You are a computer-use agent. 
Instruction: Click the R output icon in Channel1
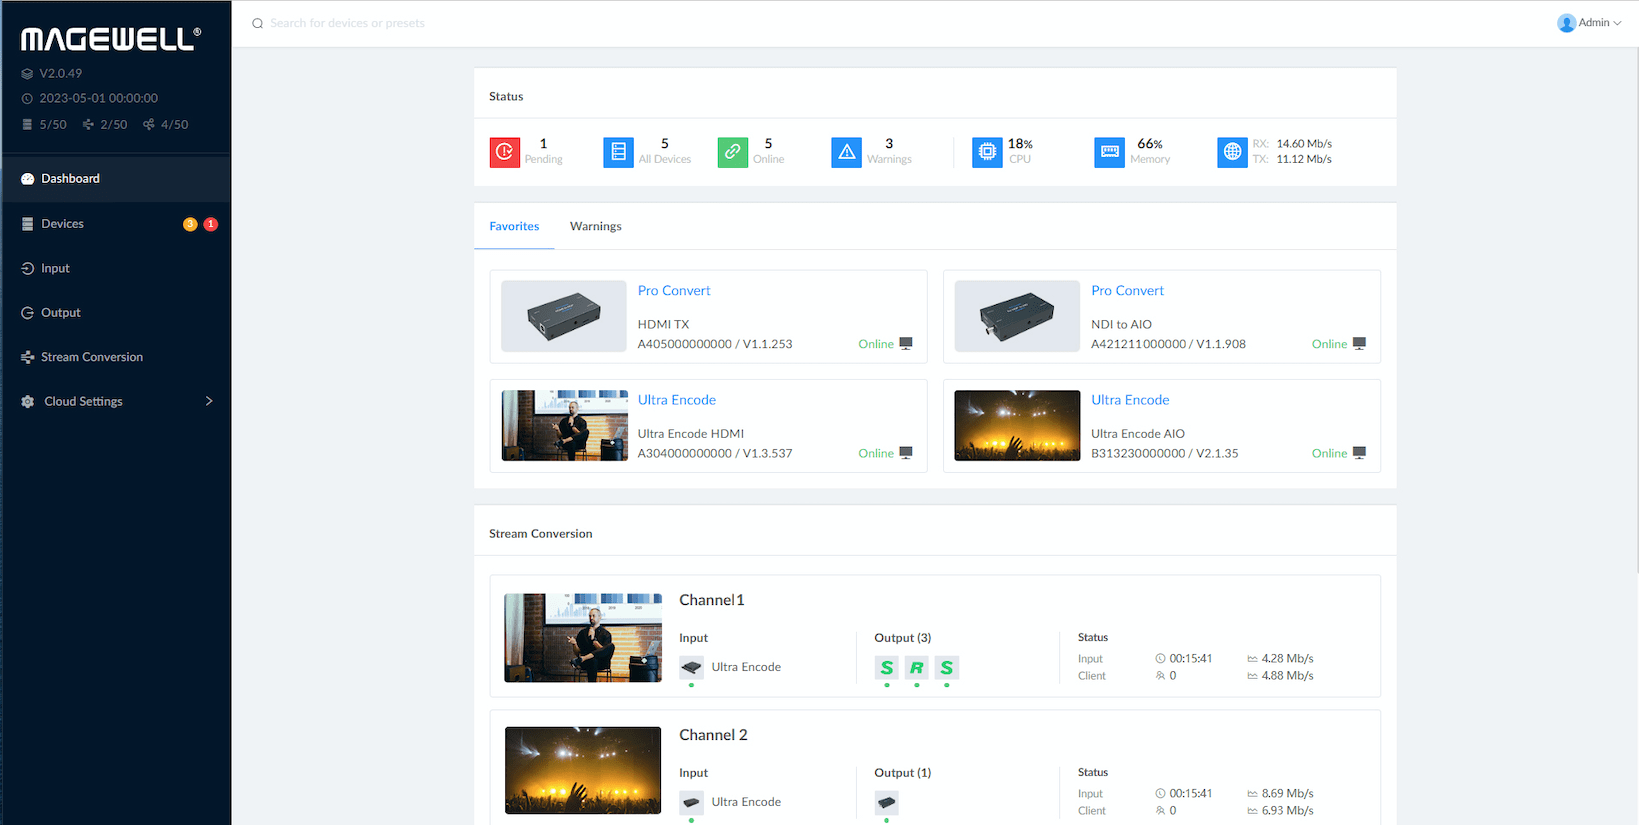[x=917, y=667]
